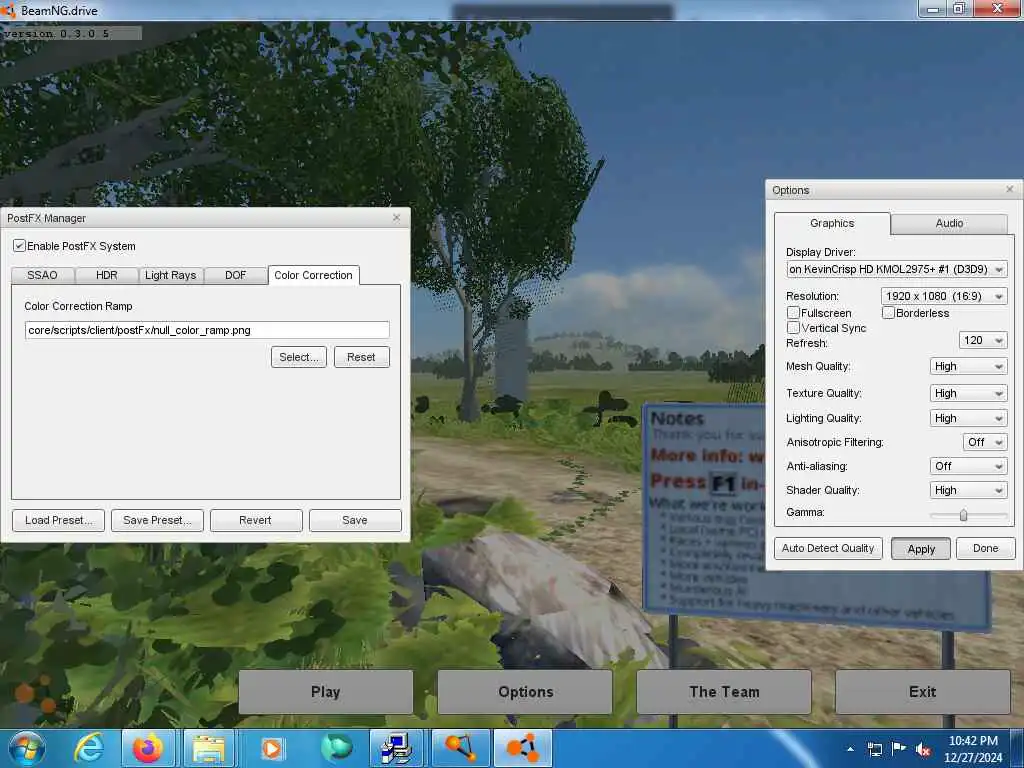Click the muted volume tray icon

tap(923, 749)
